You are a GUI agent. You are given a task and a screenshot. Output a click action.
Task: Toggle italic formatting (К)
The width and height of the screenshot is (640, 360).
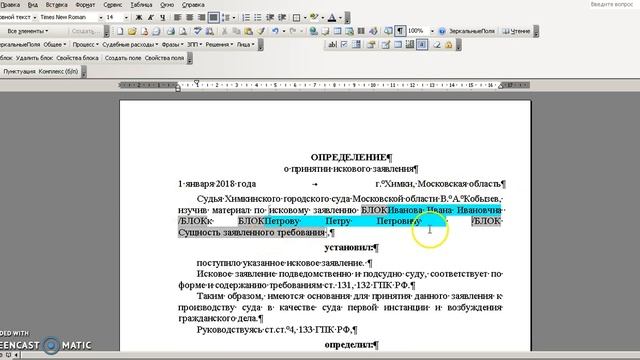pos(151,18)
